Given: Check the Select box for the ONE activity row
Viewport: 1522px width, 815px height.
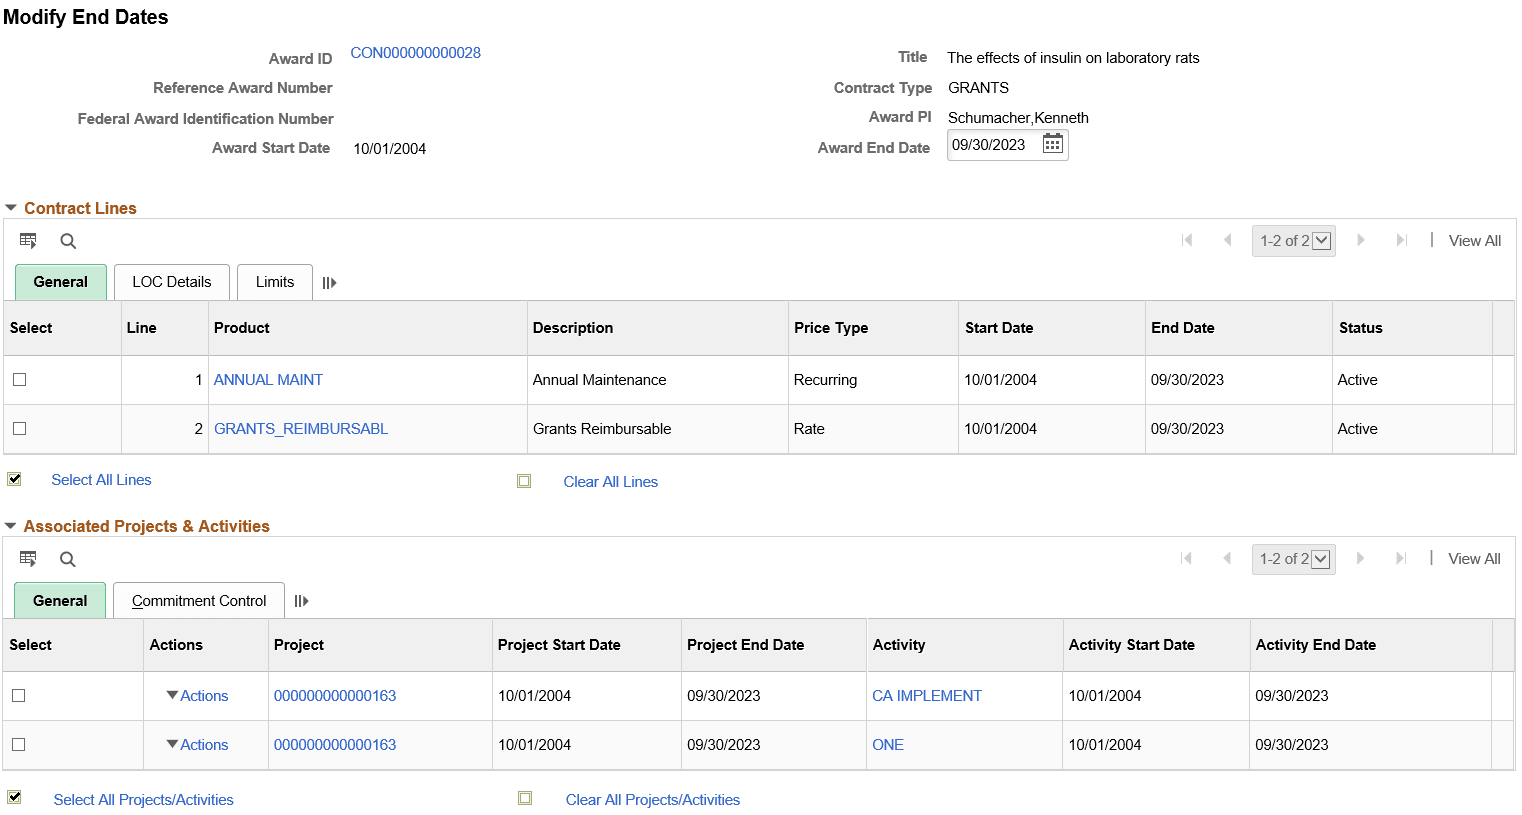Looking at the screenshot, I should (18, 744).
